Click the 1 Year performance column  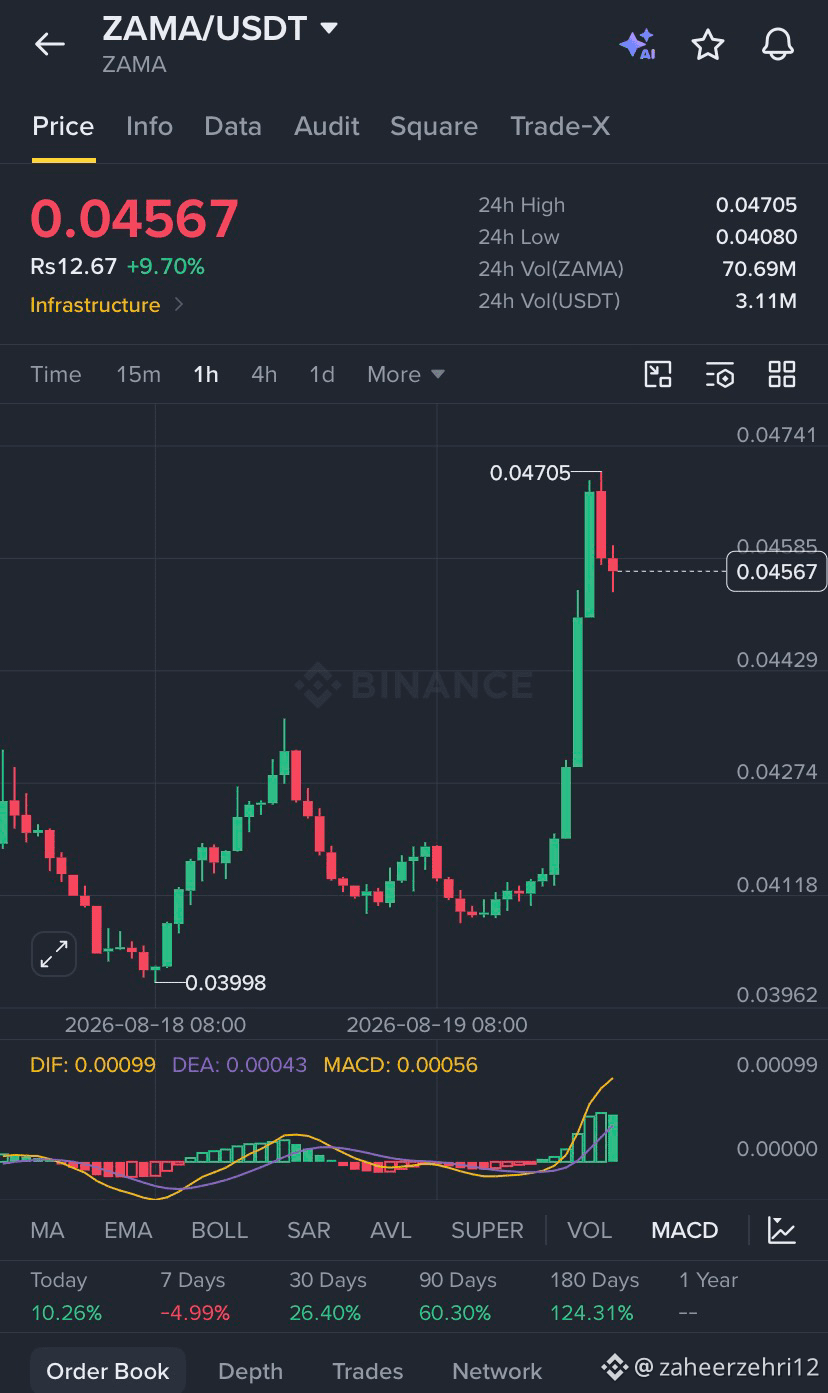[x=708, y=1296]
